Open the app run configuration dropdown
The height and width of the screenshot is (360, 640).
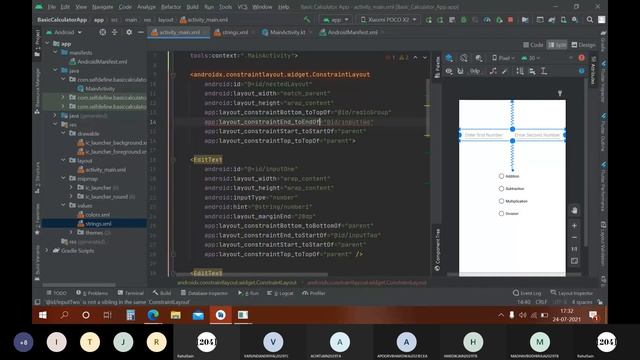[x=336, y=20]
